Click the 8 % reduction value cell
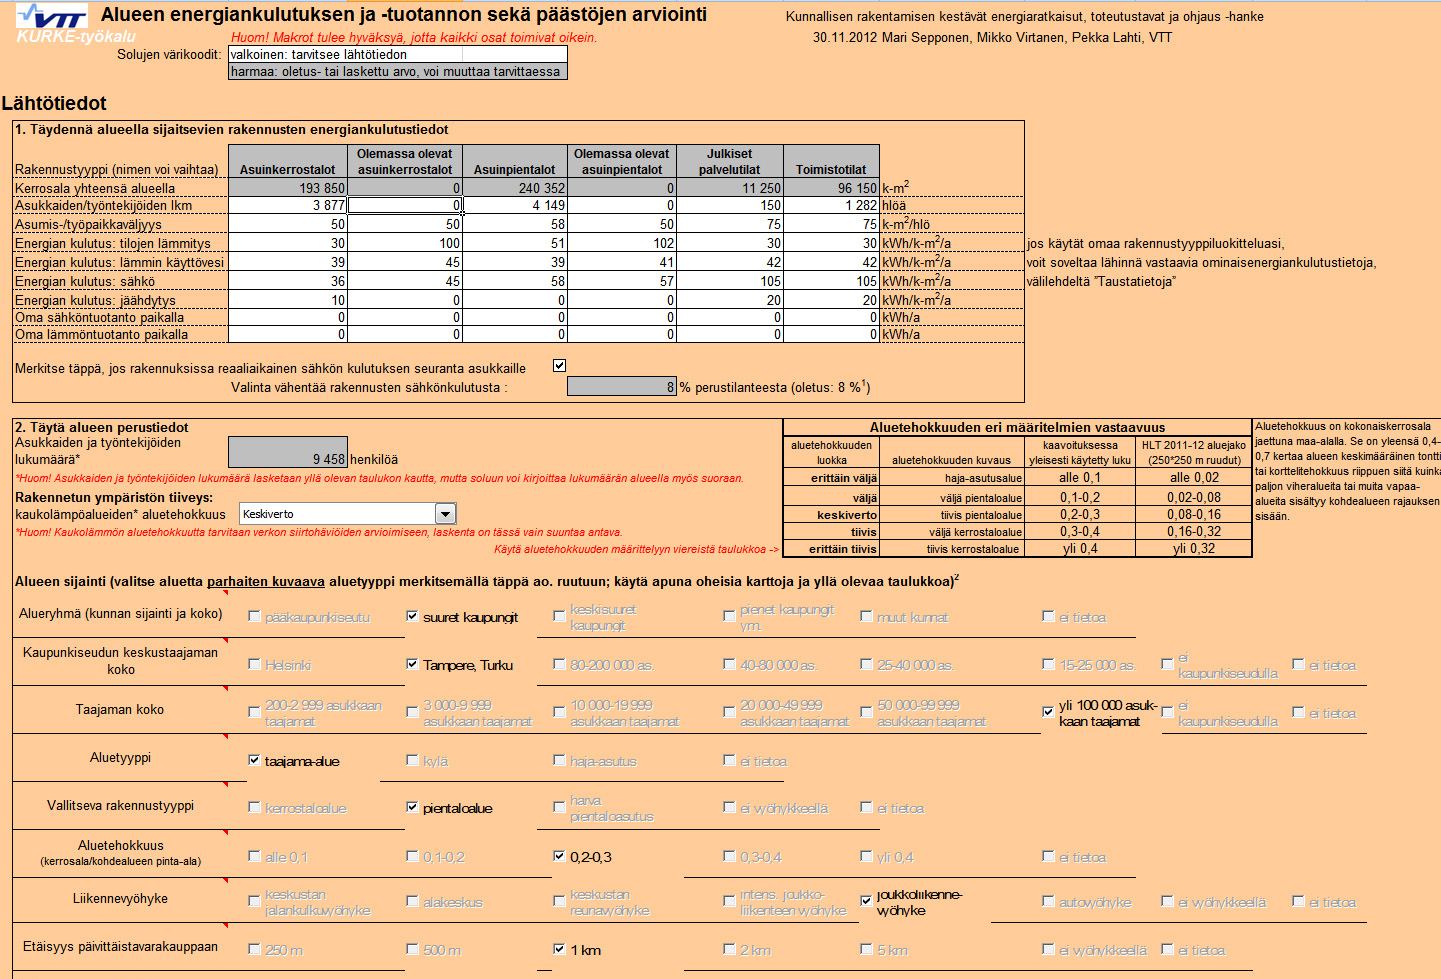 [622, 387]
